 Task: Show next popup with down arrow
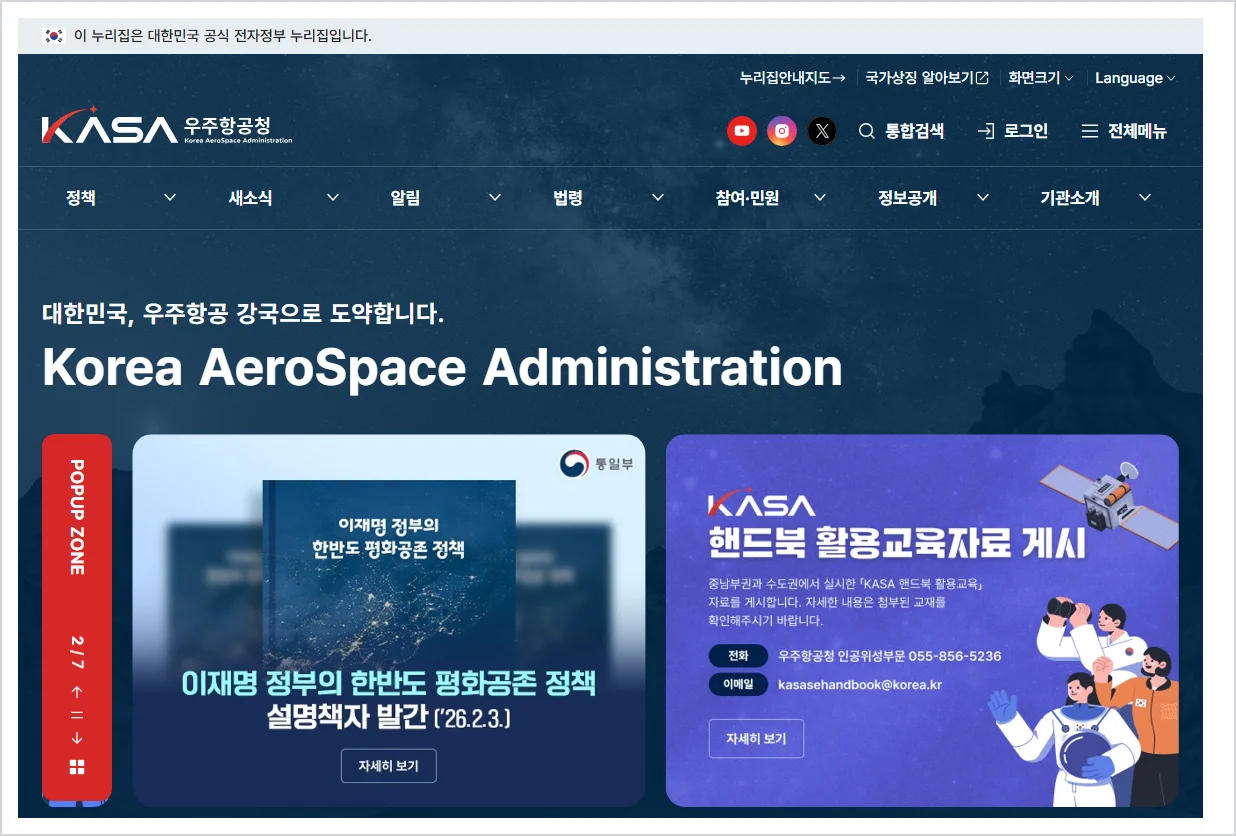pos(77,739)
